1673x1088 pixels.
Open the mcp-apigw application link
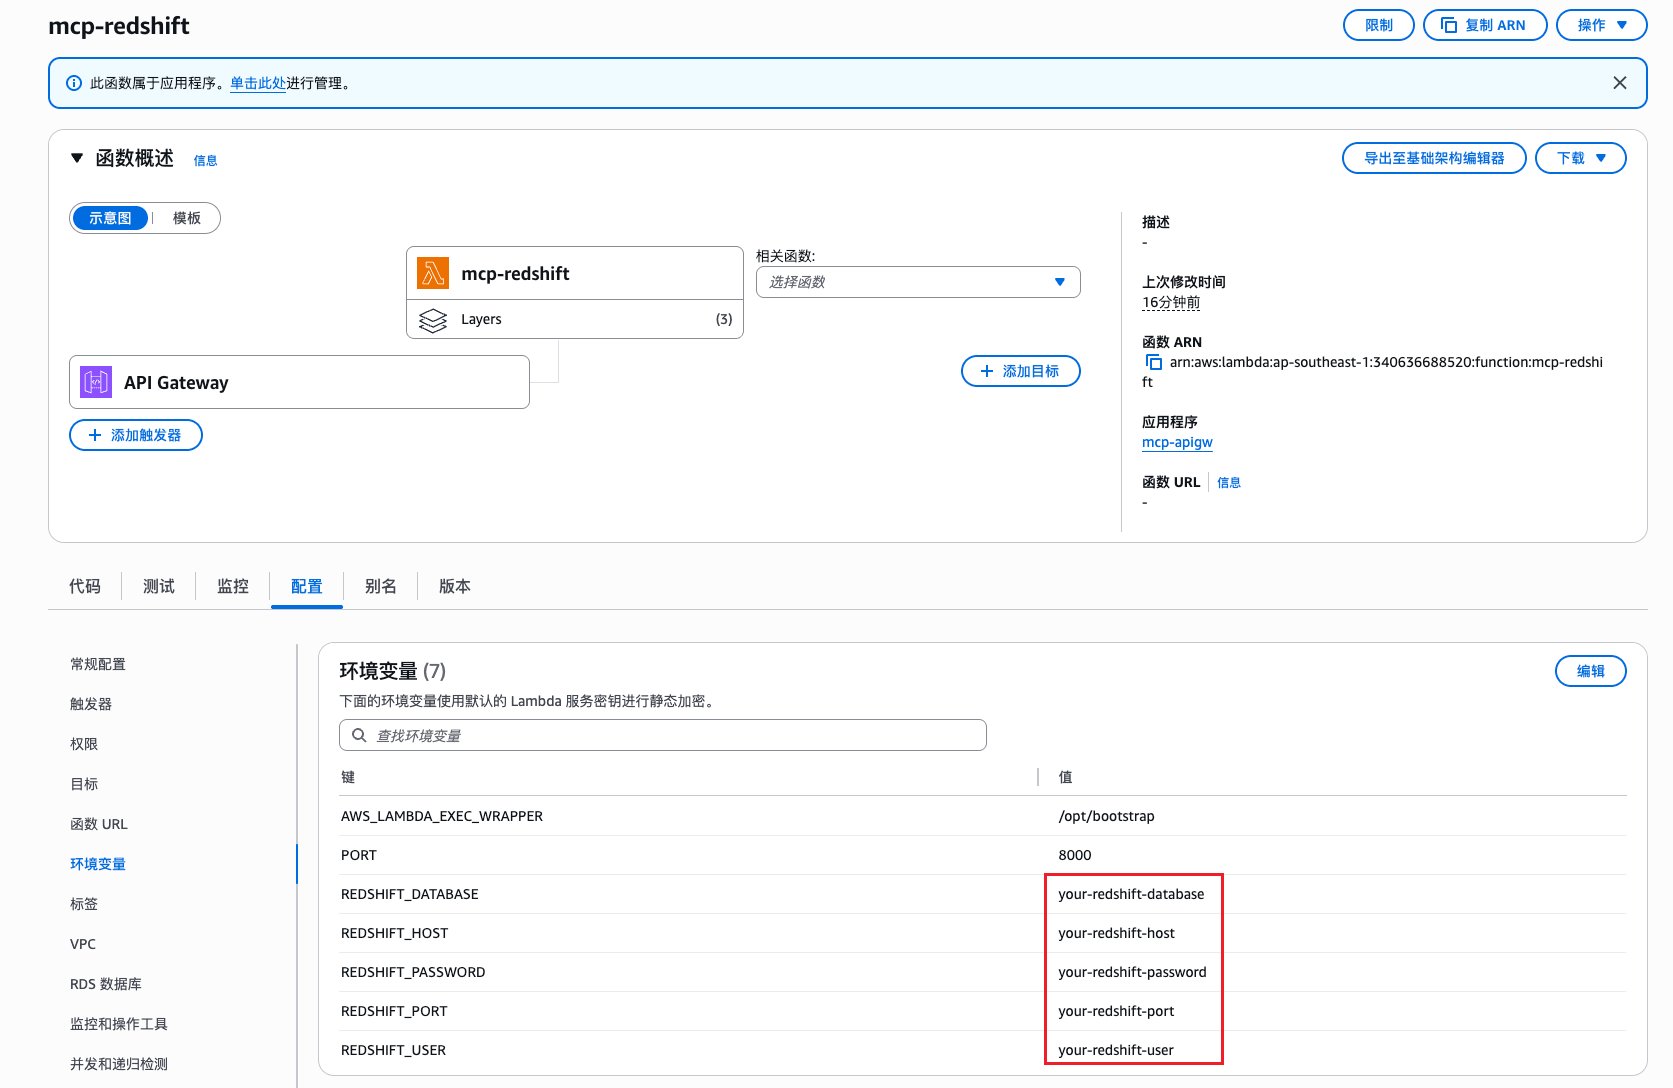pos(1177,442)
